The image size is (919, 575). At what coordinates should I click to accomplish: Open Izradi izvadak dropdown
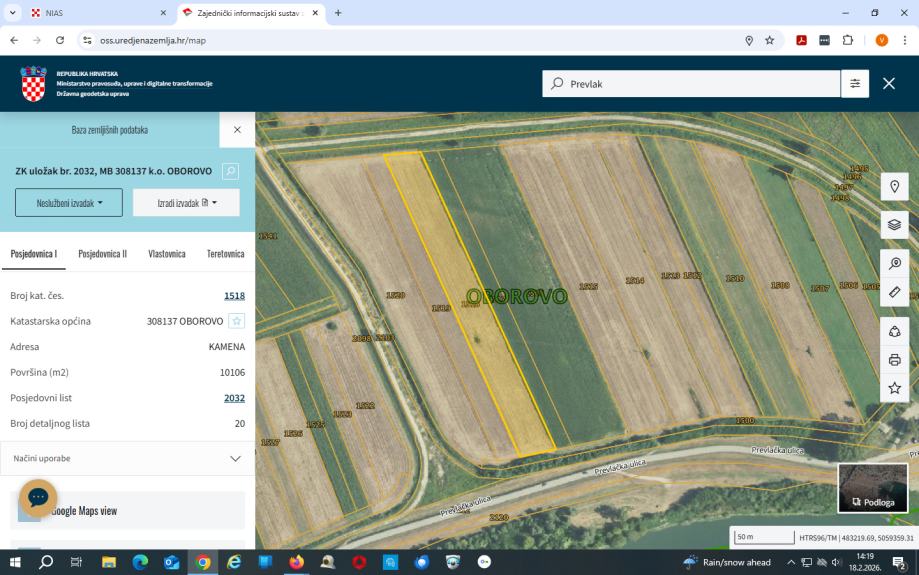click(186, 203)
